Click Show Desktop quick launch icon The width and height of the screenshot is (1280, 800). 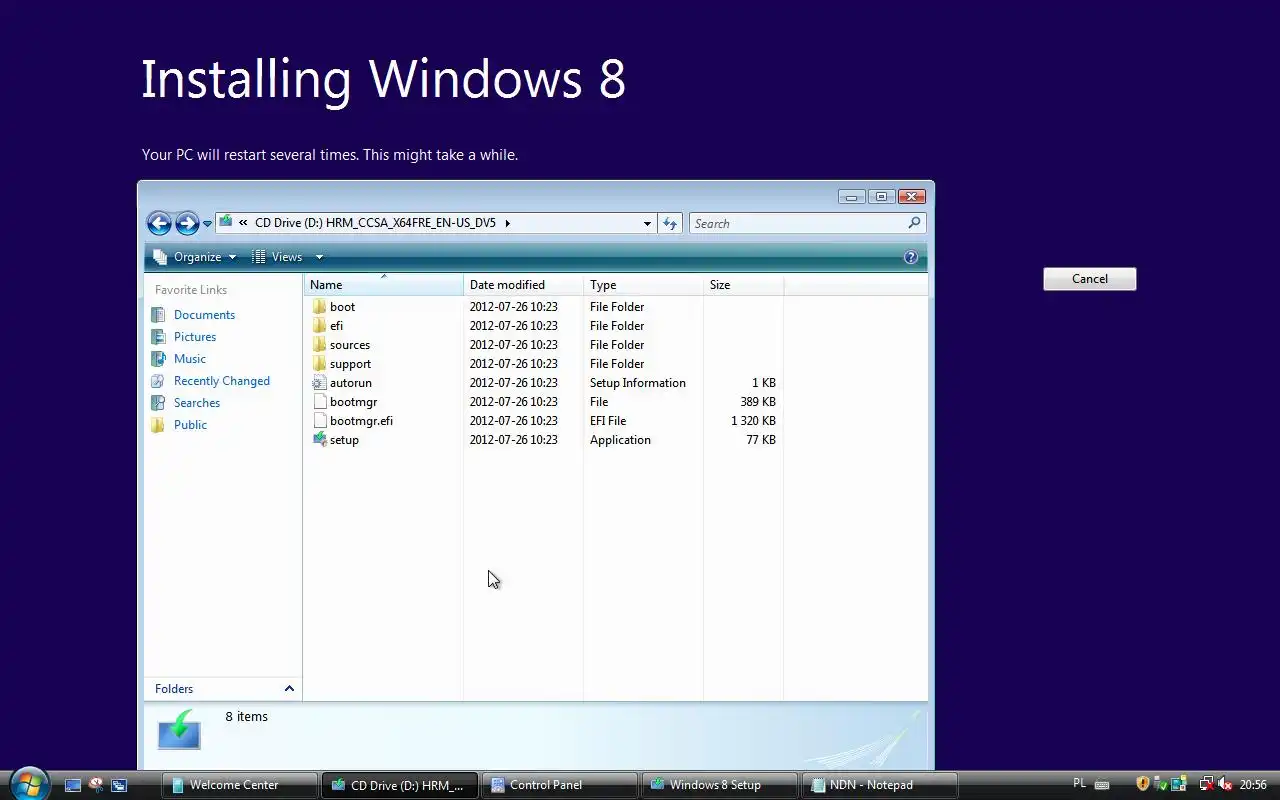[x=73, y=785]
